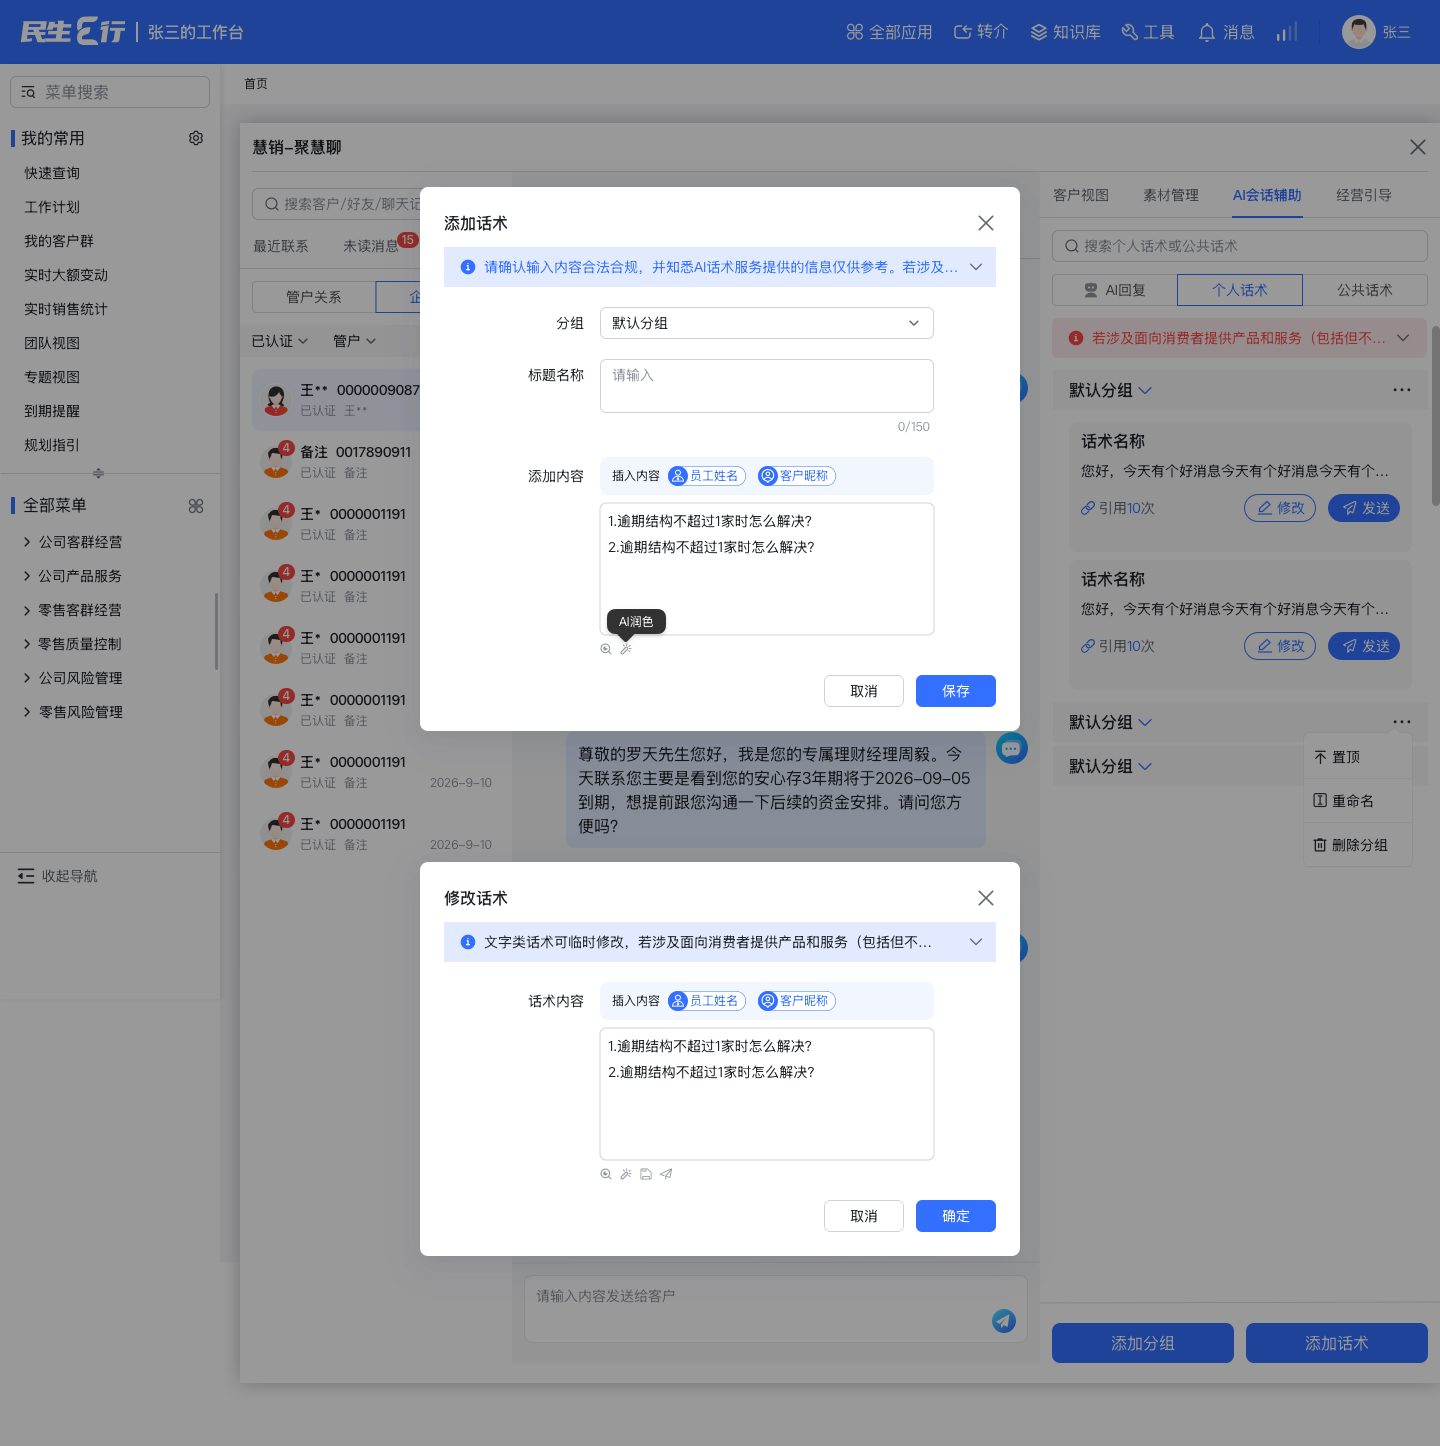Open 转介 in top bar
Viewport: 1440px width, 1446px height.
[x=981, y=32]
